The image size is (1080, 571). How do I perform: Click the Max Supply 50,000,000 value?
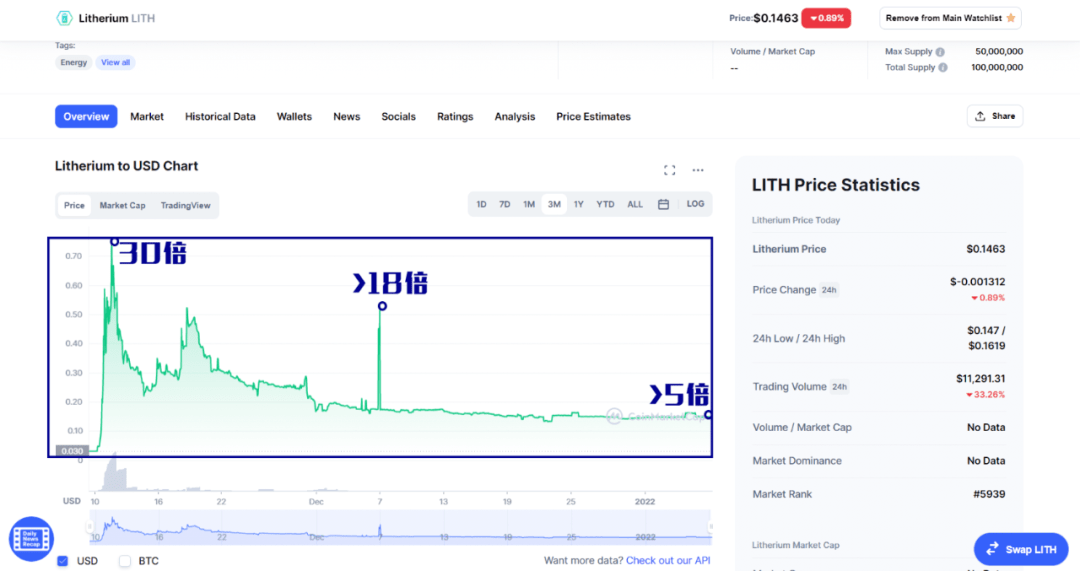click(999, 52)
